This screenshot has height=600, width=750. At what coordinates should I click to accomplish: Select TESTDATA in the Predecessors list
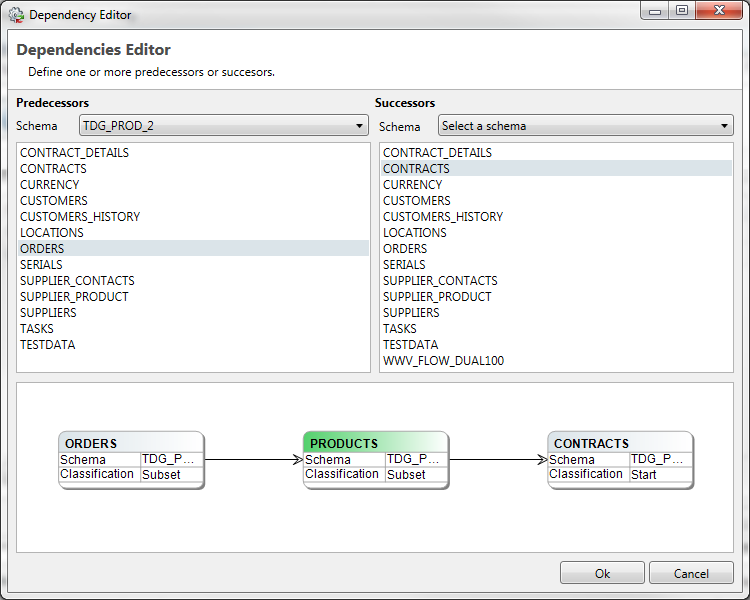point(47,345)
